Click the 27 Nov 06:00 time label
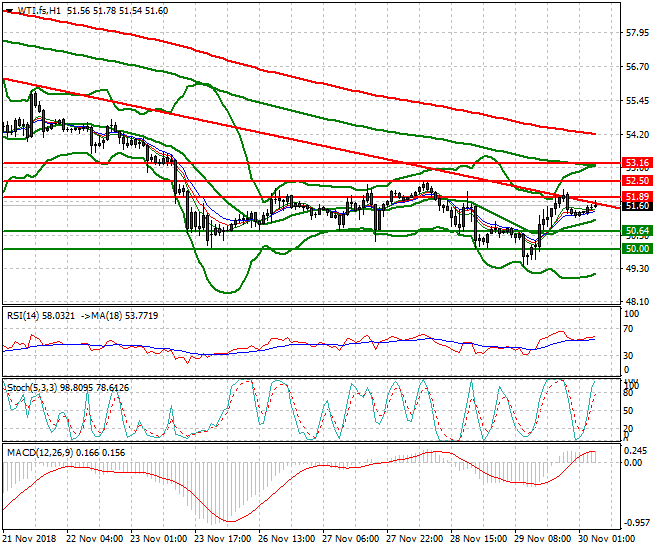This screenshot has height=550, width=660. click(351, 539)
